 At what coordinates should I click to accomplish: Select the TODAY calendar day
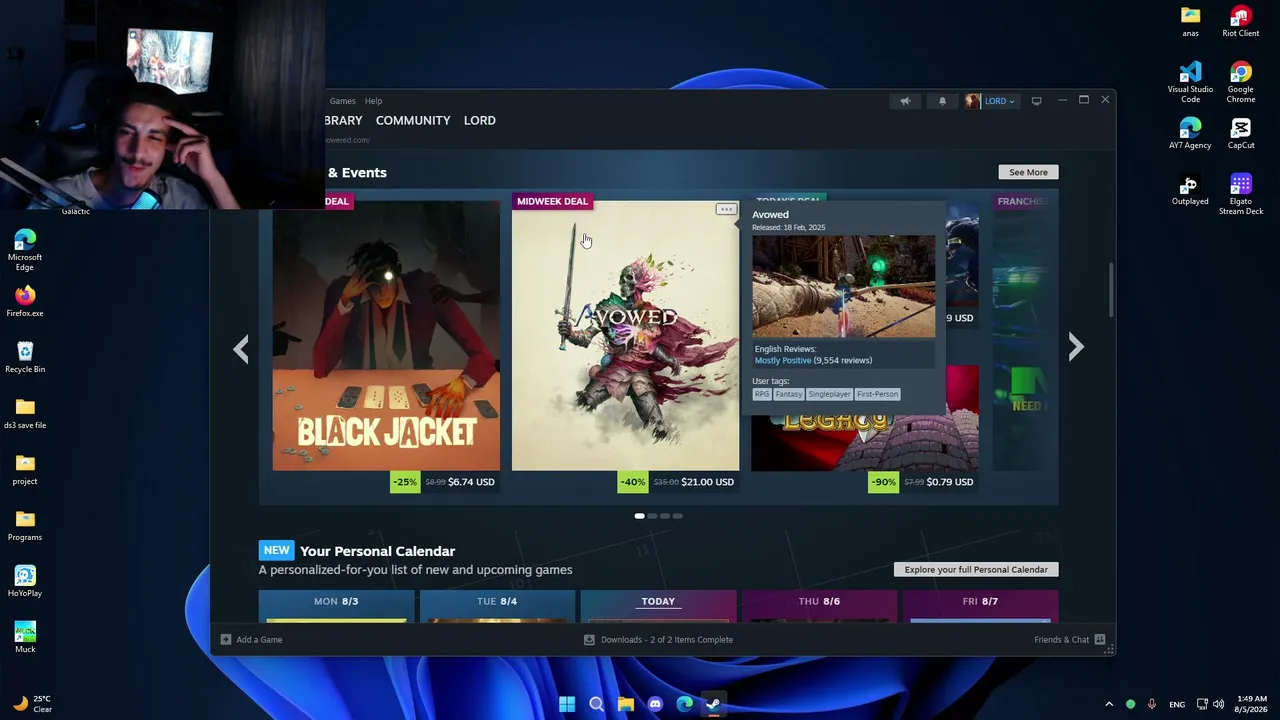pos(658,601)
